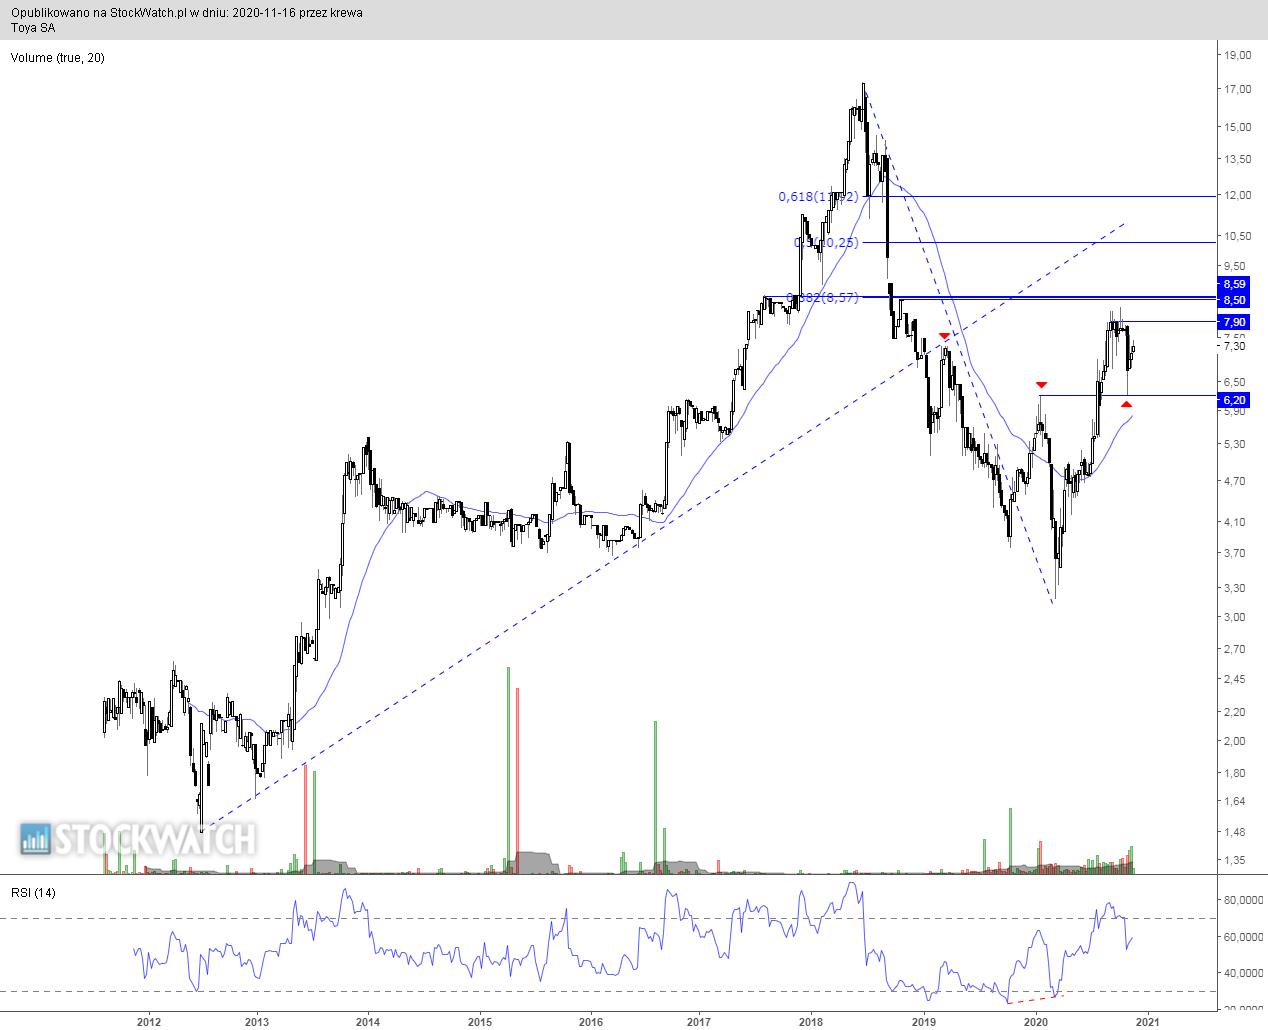Select the 2013 mark on time axis
Screen dimensions: 1268x1030
click(257, 1021)
